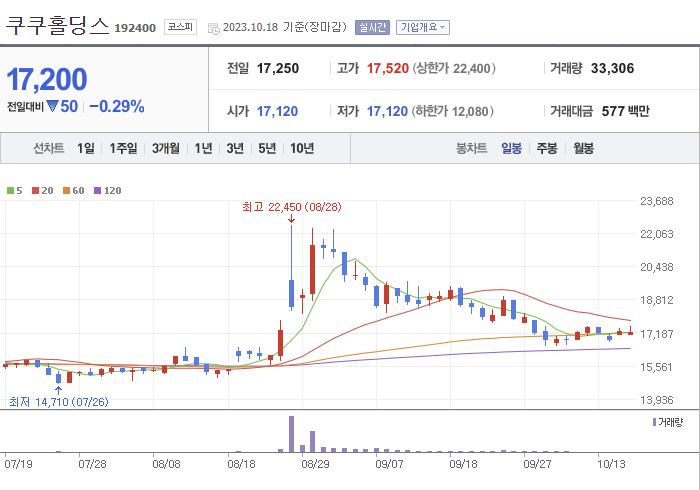
Task: Click the 10/13 date axis label
Action: pos(612,464)
